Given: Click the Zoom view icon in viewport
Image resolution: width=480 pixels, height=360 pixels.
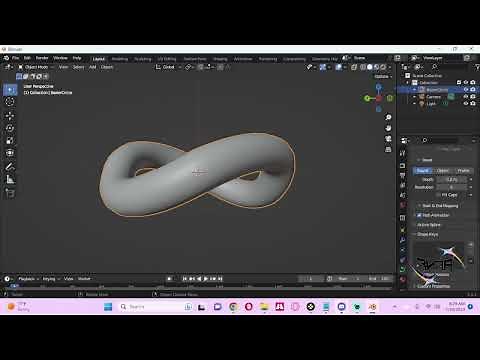Looking at the screenshot, I should pos(388,117).
